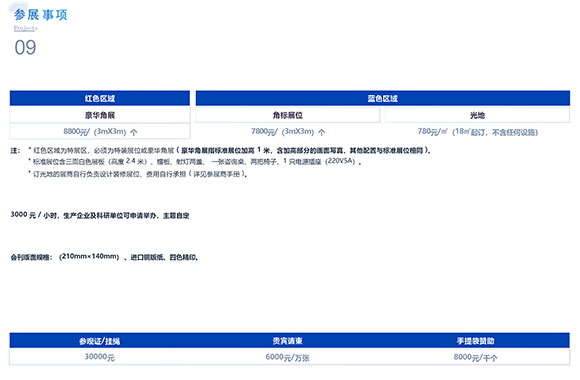Image resolution: width=580 pixels, height=380 pixels.
Task: Click the 蓝色区域 table header
Action: coord(382,98)
